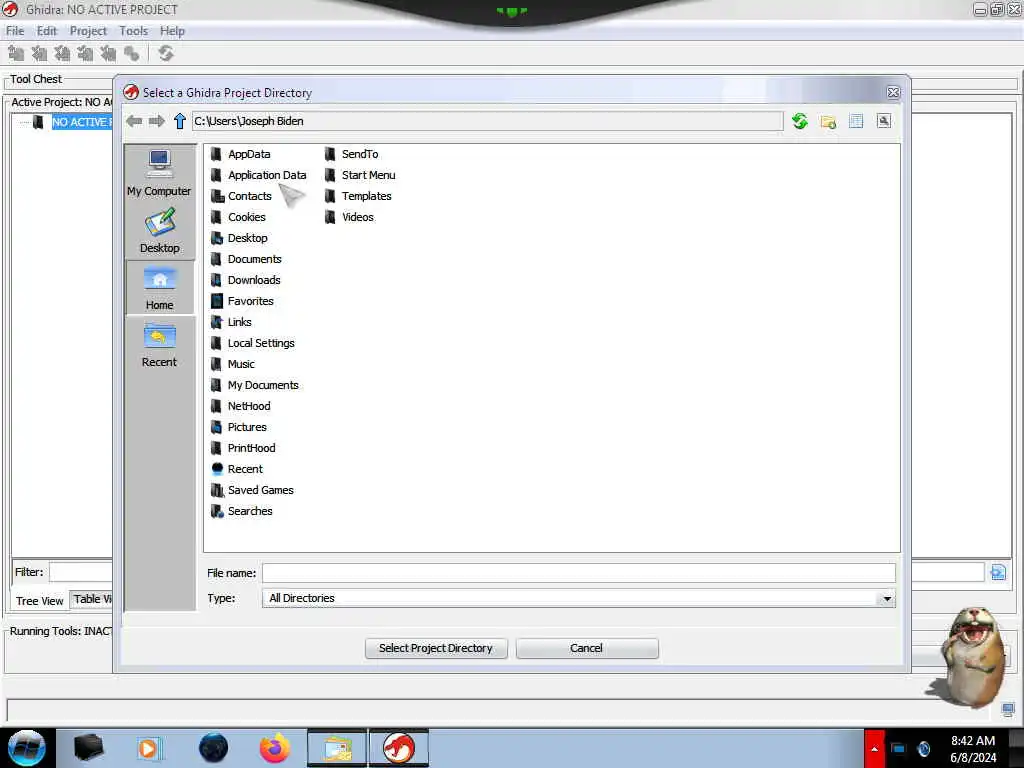Screen dimensions: 1024x768
Task: Click the Ghidra toolbar connect tools icon
Action: point(131,54)
